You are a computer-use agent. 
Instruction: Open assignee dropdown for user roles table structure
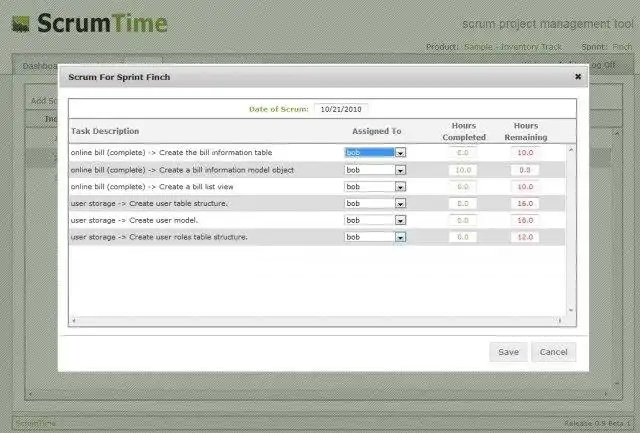point(400,237)
